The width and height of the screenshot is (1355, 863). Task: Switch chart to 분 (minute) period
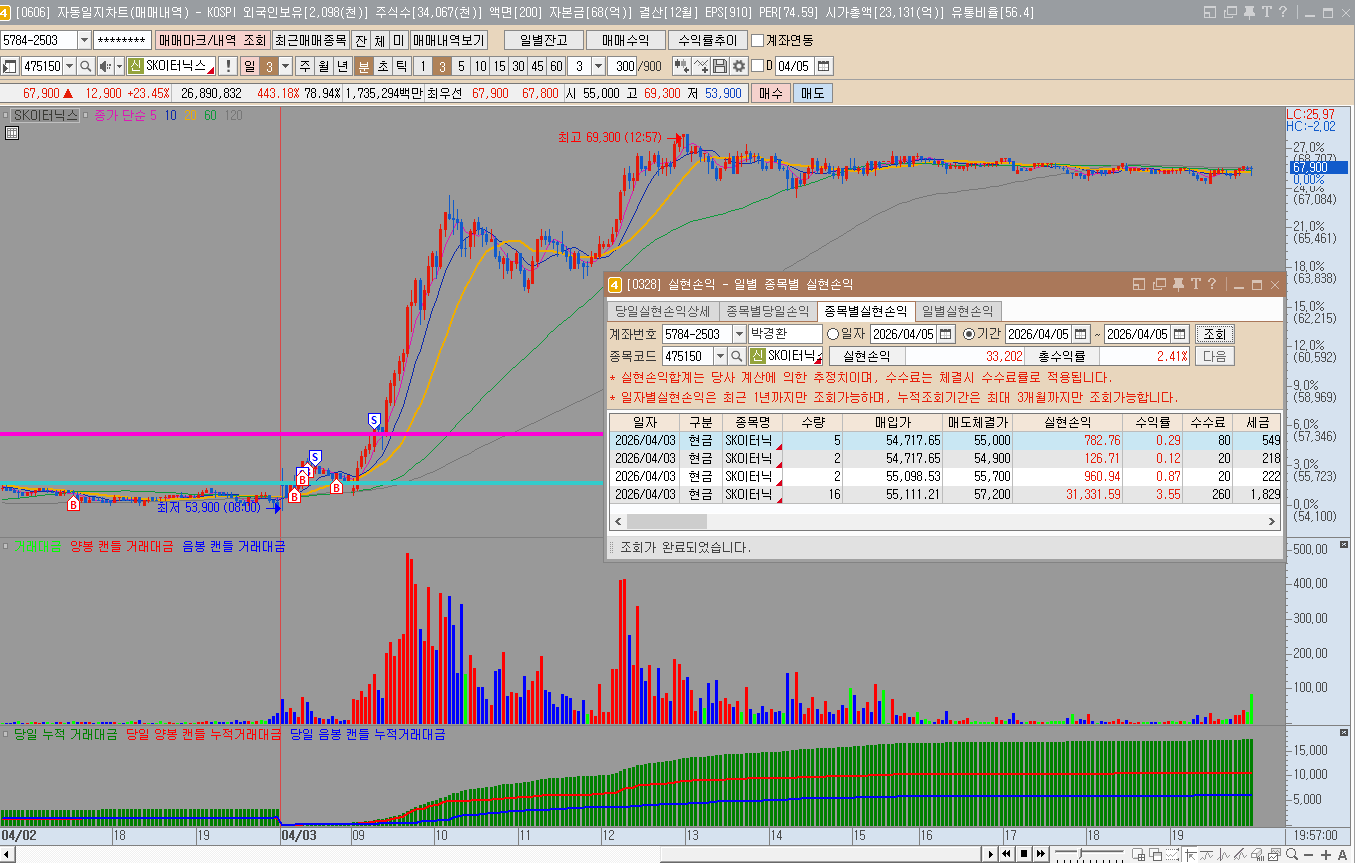364,66
